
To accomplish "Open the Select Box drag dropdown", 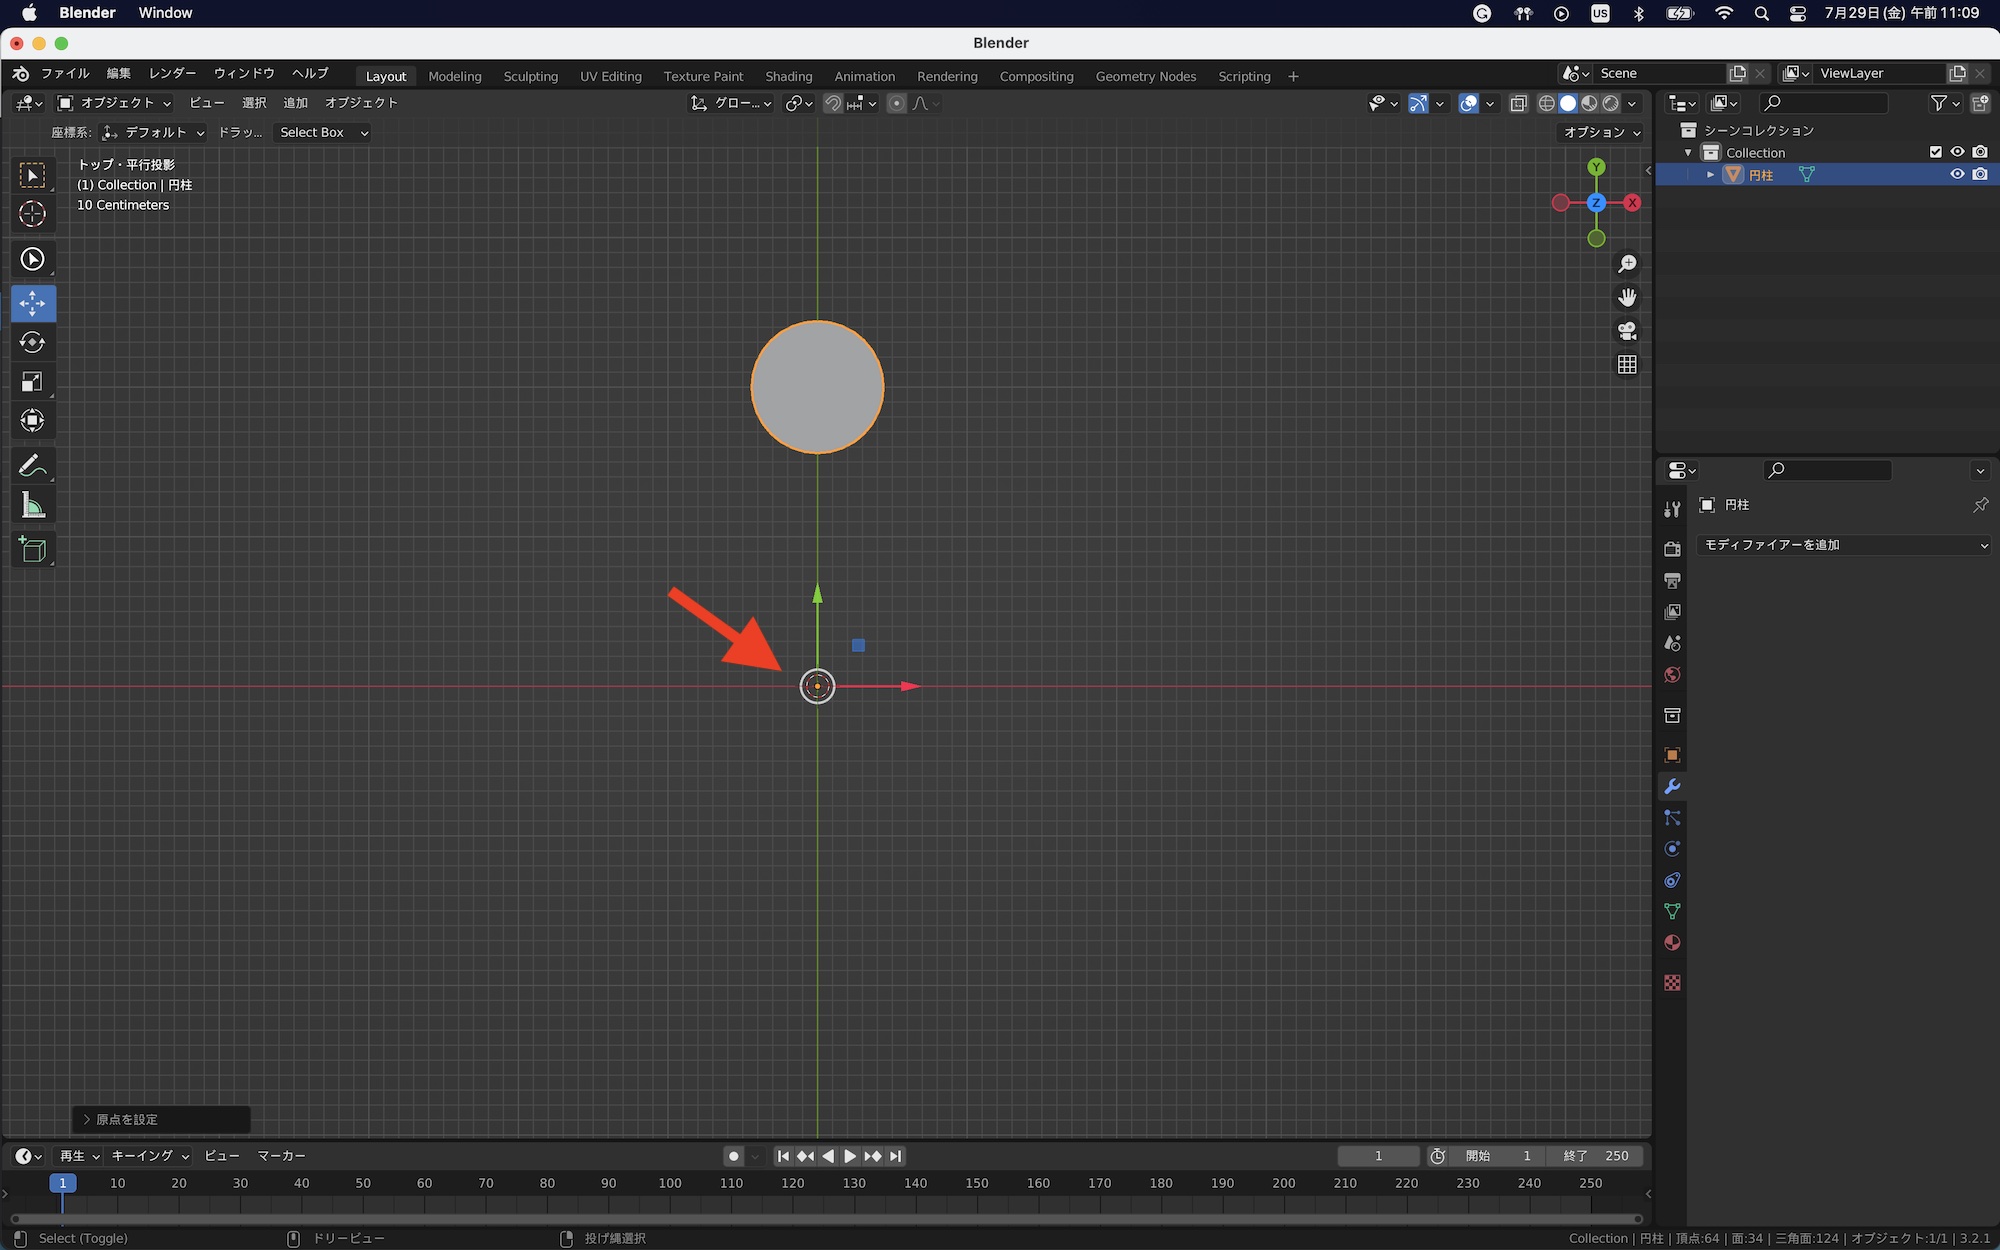I will click(x=322, y=132).
